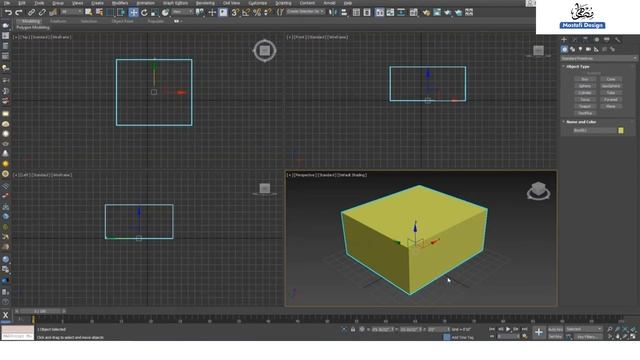Image resolution: width=640 pixels, height=360 pixels.
Task: Open the Motion command panel tab
Action: click(x=596, y=40)
